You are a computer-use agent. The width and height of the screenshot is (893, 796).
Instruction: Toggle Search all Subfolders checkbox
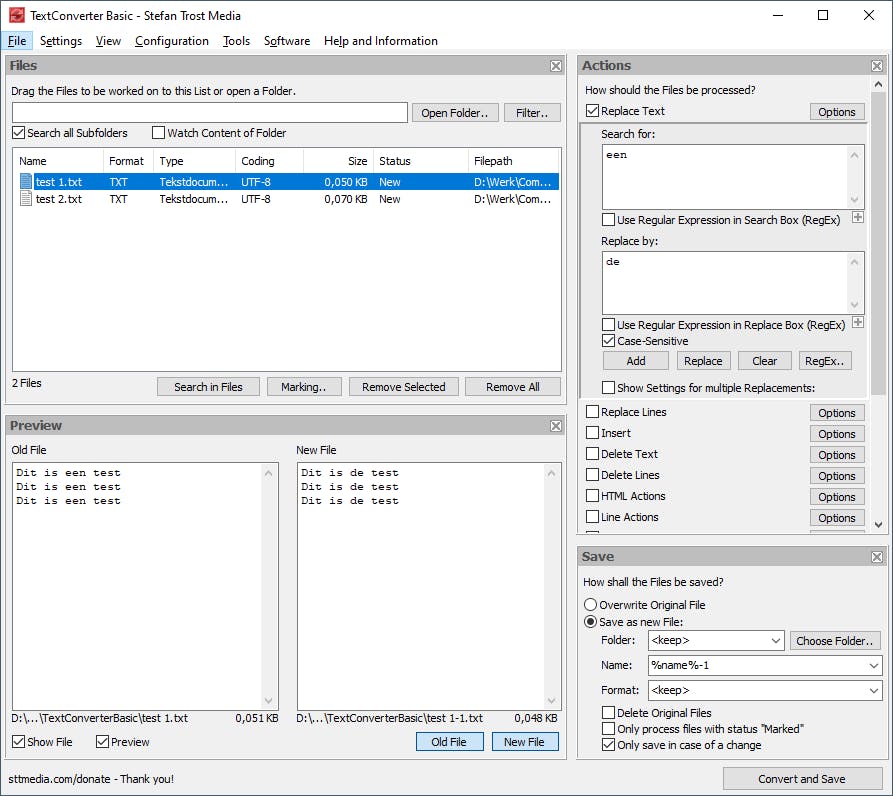tap(19, 133)
